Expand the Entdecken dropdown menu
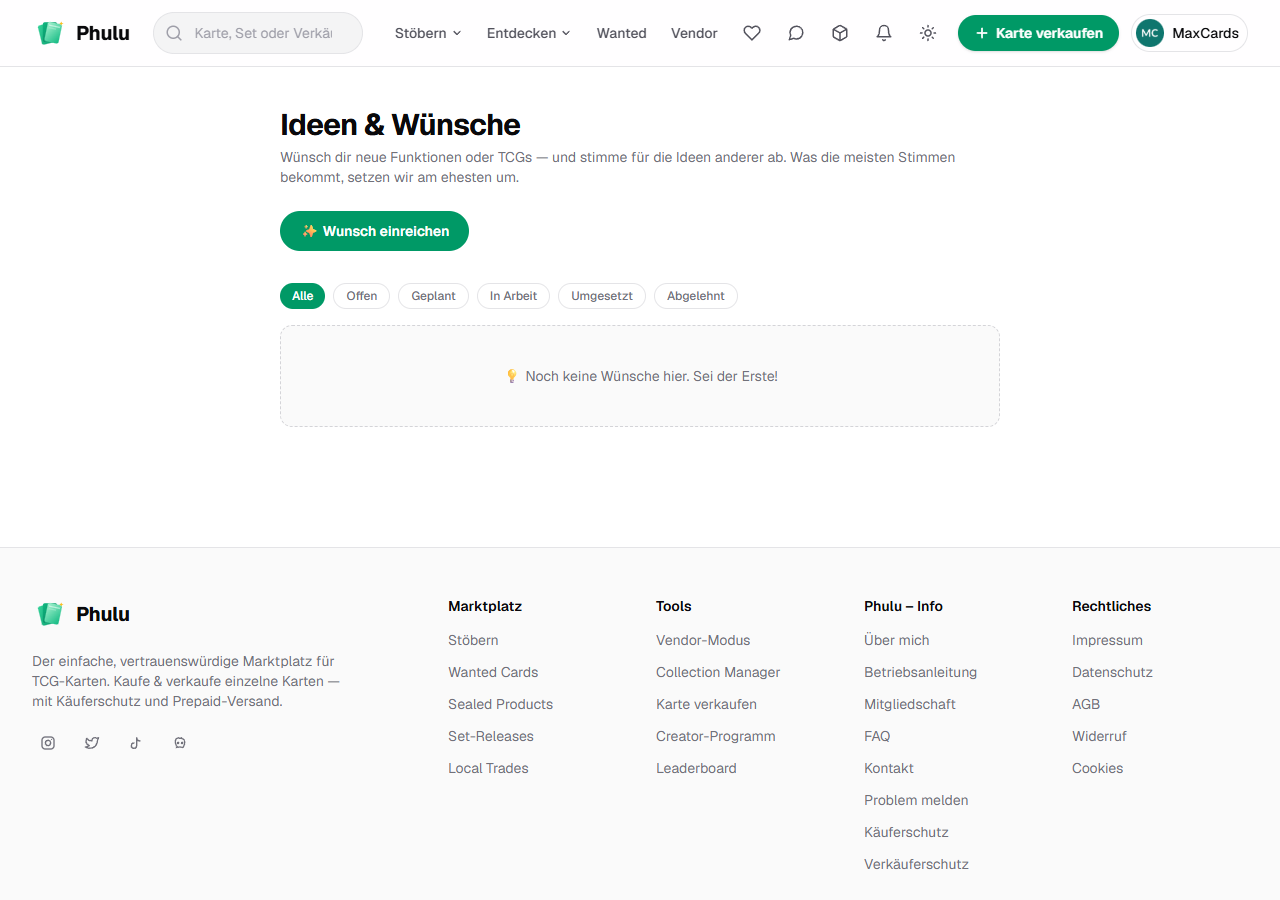1280x900 pixels. [x=528, y=33]
